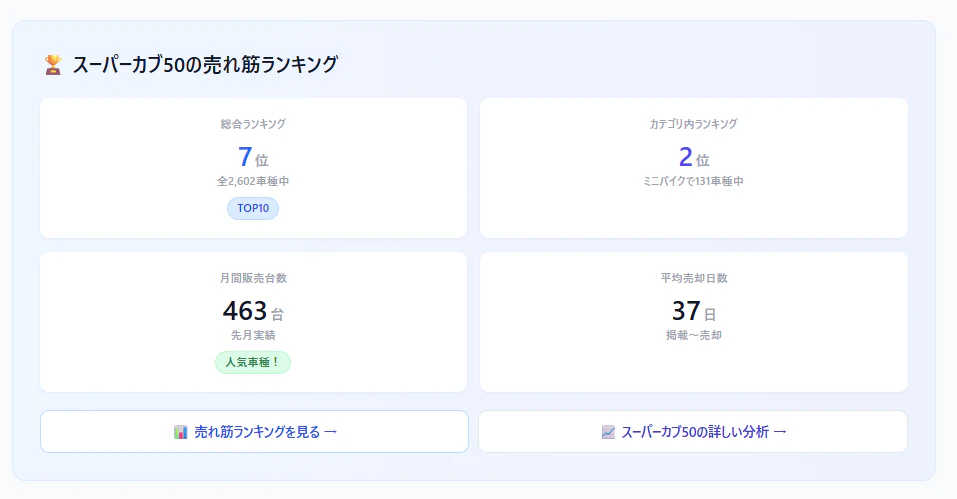Click the 総合ランキング label
Screen dimensions: 957x499
tap(253, 124)
